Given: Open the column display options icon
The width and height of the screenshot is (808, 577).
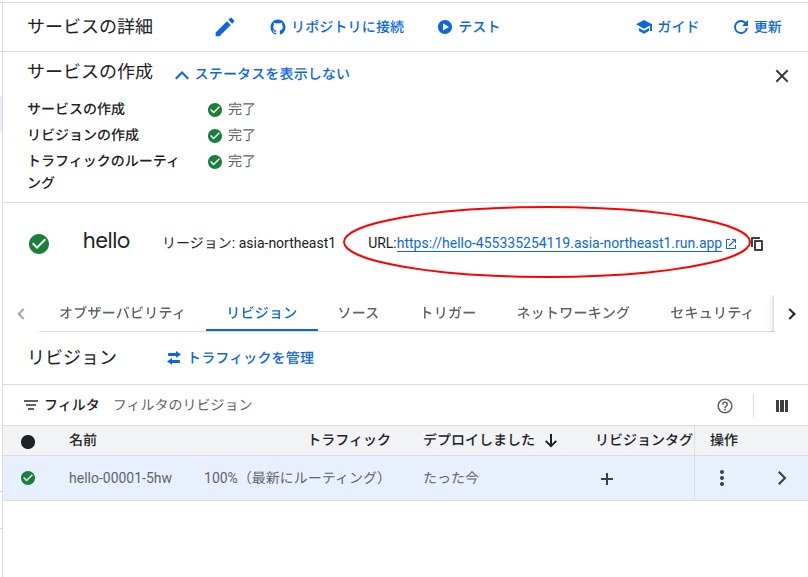Looking at the screenshot, I should tap(782, 406).
